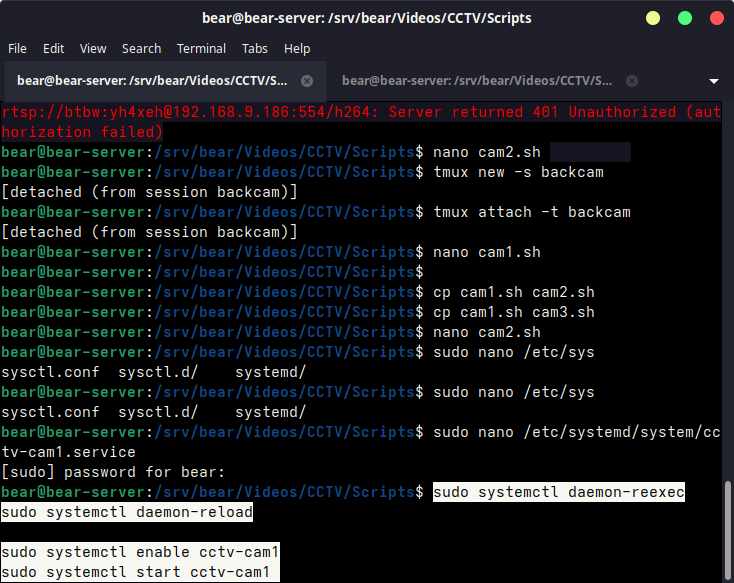734x583 pixels.
Task: Click highlighted 'sudo systemctl enable cctv-cam1' text
Action: click(140, 552)
